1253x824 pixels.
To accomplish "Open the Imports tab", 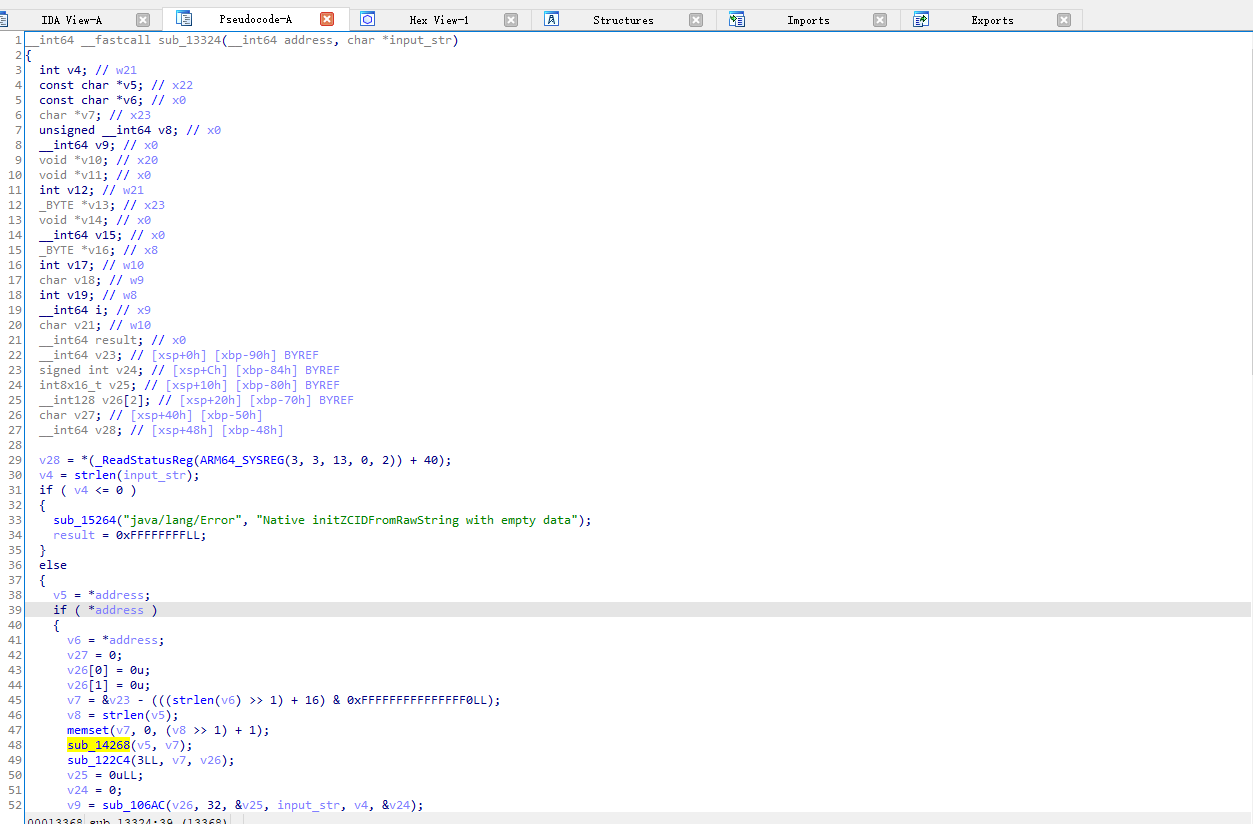I will click(808, 20).
